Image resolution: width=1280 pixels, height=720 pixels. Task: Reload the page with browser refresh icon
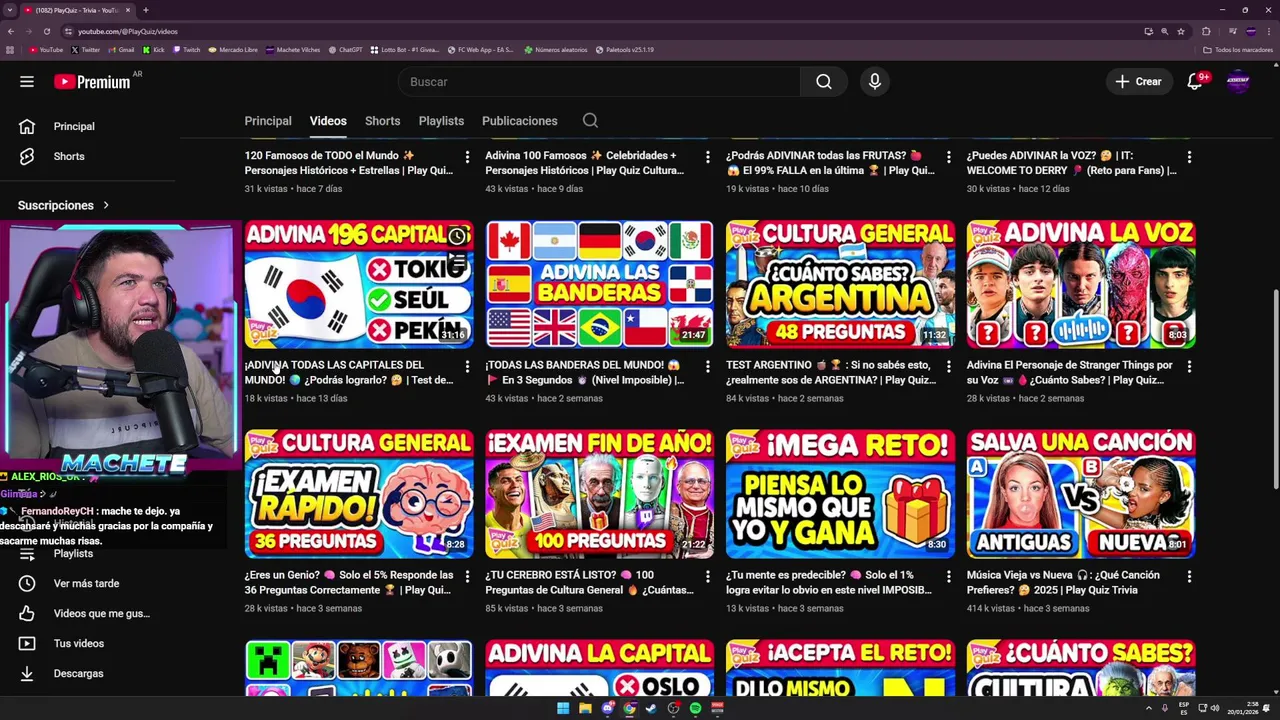[x=46, y=31]
